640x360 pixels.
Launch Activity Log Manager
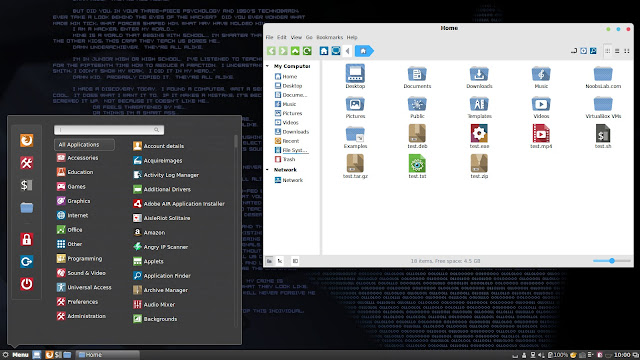tap(166, 175)
